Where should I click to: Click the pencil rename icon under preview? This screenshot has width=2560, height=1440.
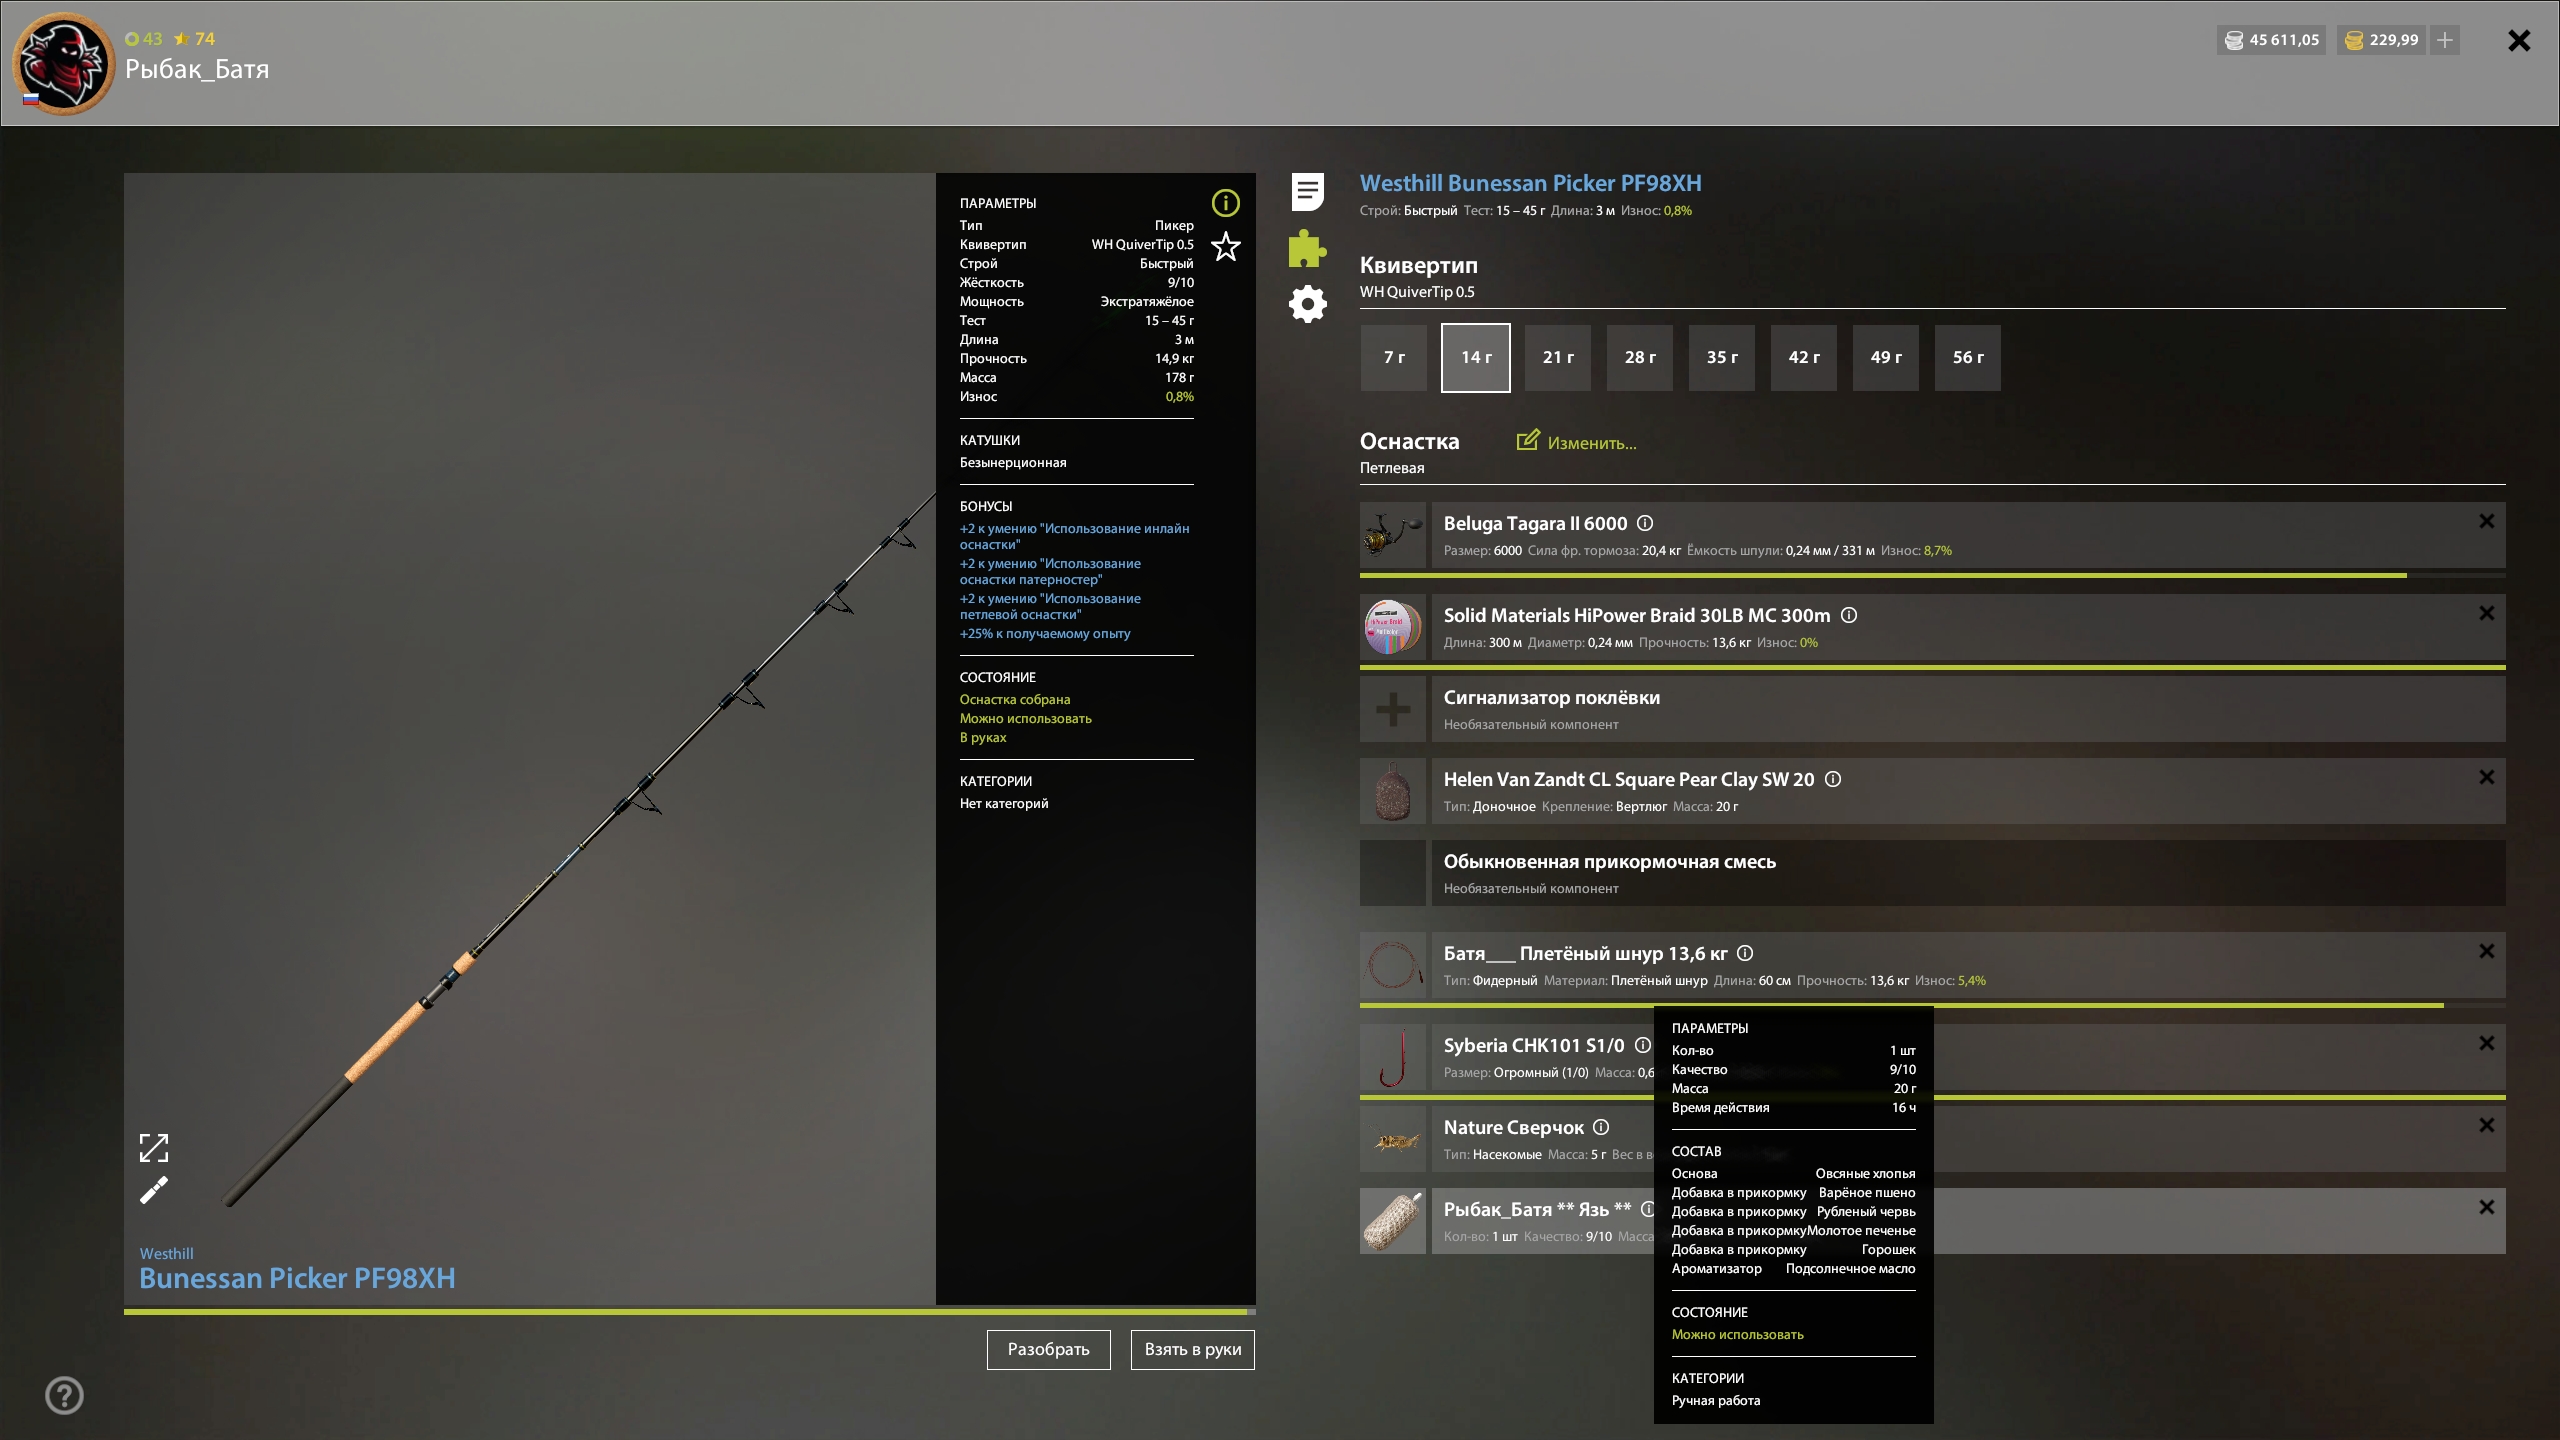pyautogui.click(x=154, y=1191)
